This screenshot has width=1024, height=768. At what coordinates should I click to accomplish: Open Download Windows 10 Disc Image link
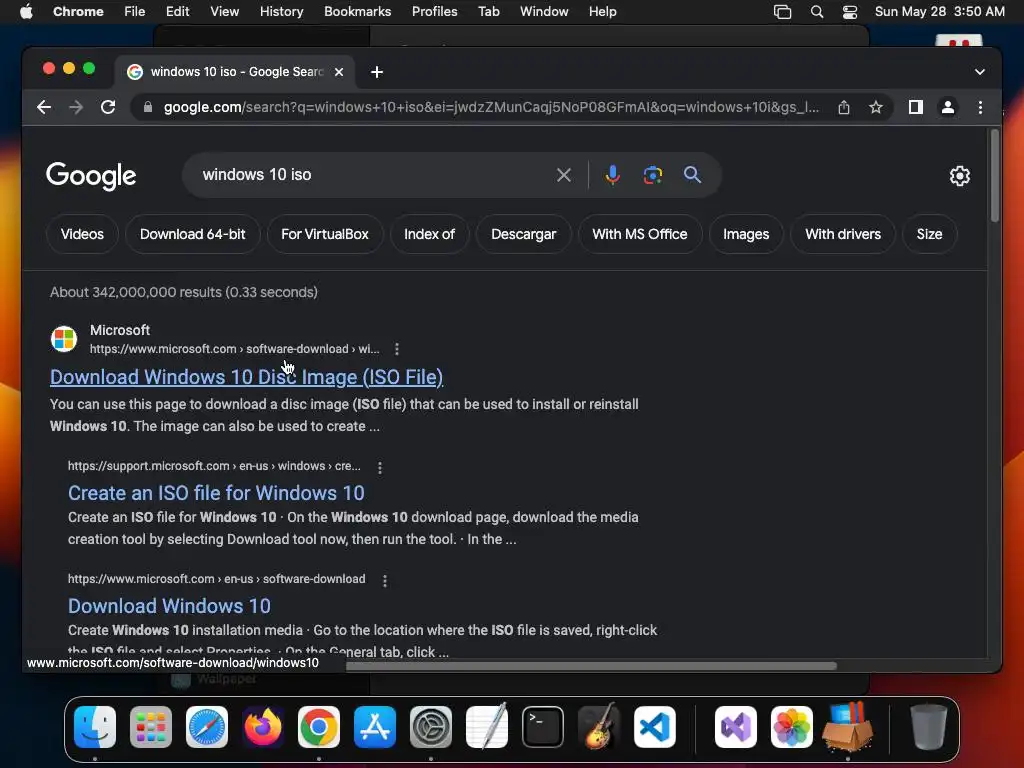coord(247,377)
